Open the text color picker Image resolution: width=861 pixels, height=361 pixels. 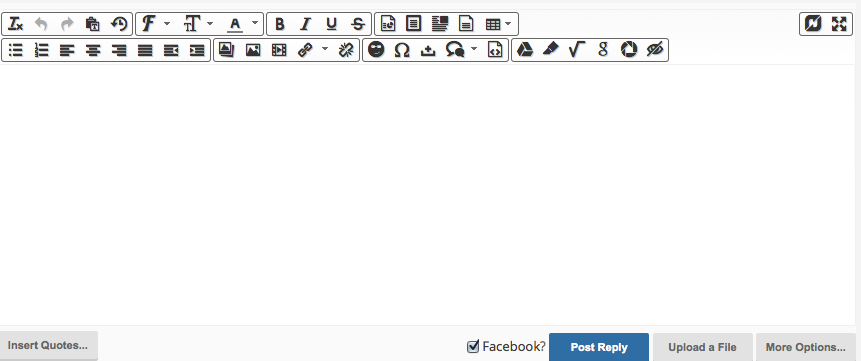point(242,24)
